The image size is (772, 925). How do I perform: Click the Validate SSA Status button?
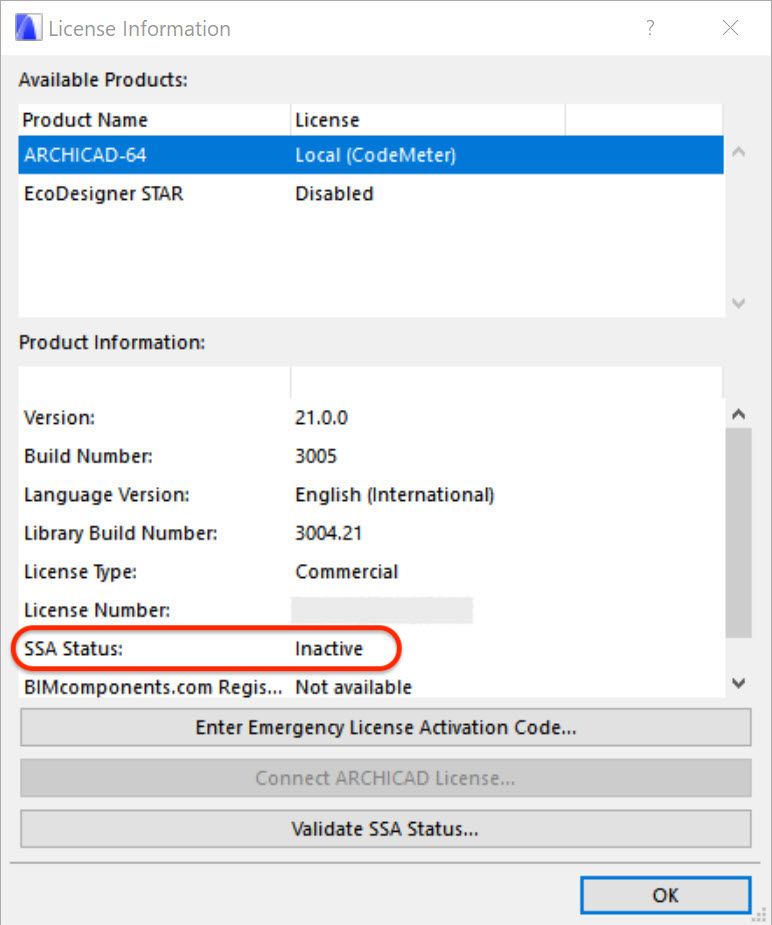coord(386,829)
